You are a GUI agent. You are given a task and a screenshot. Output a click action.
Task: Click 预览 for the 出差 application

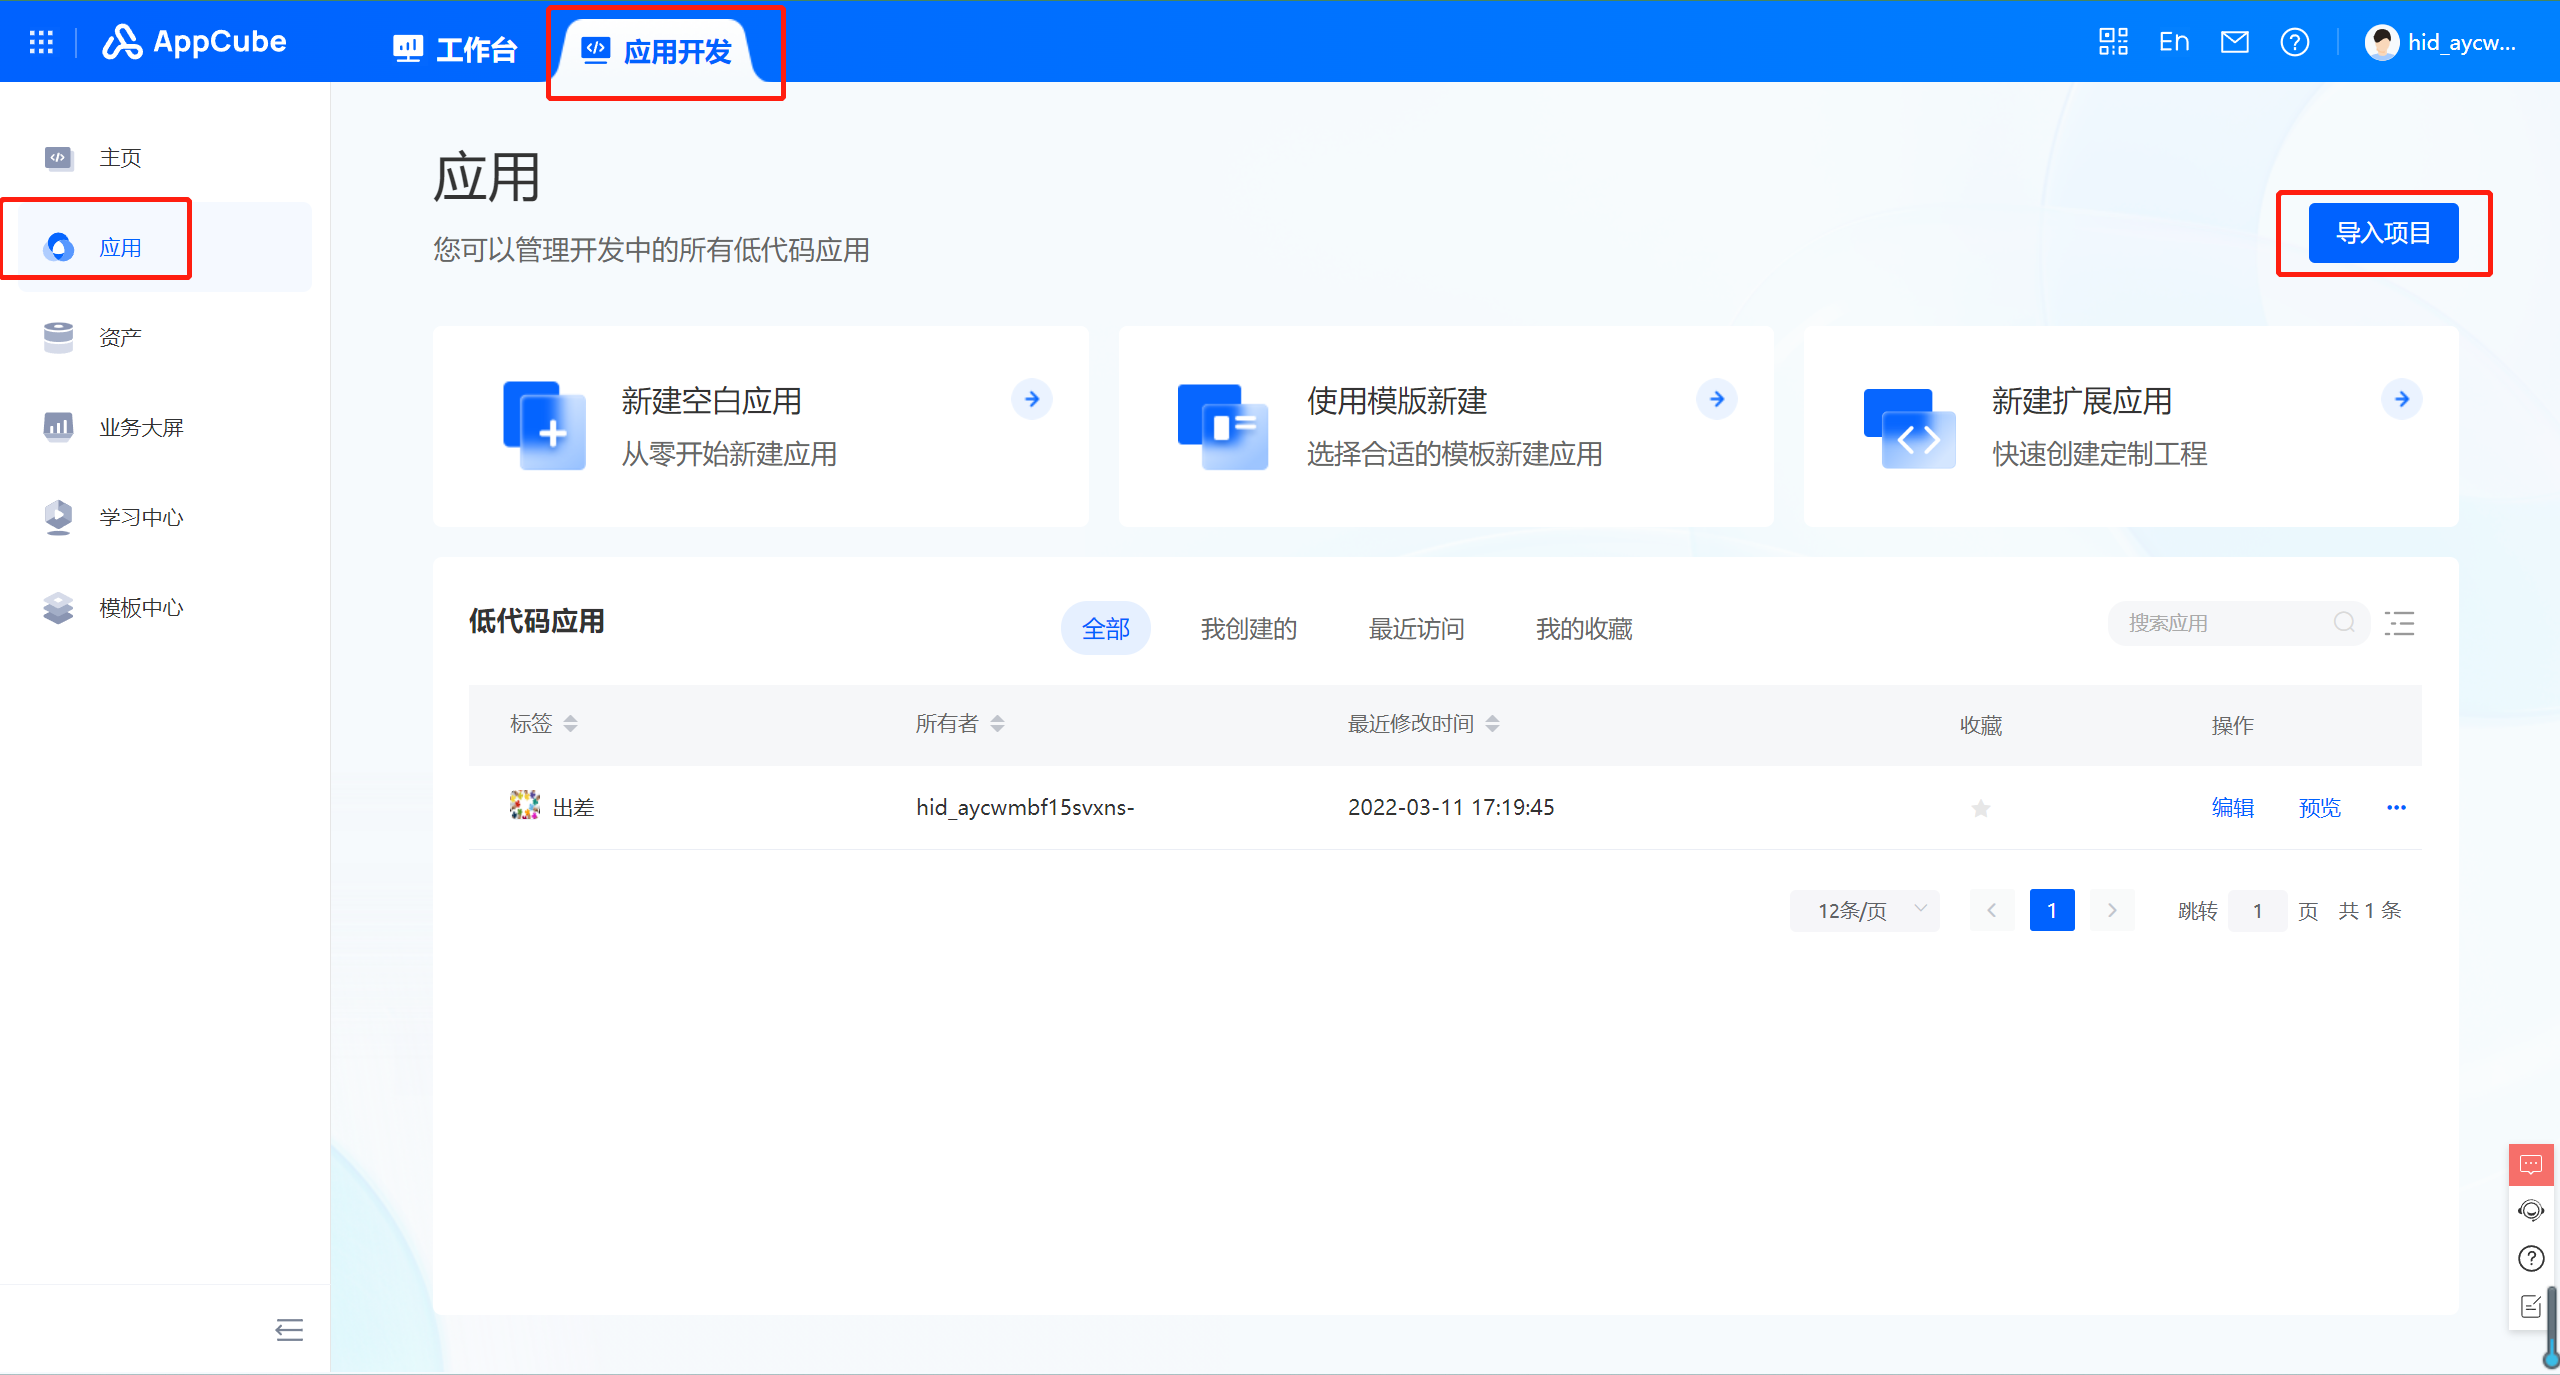coord(2320,808)
